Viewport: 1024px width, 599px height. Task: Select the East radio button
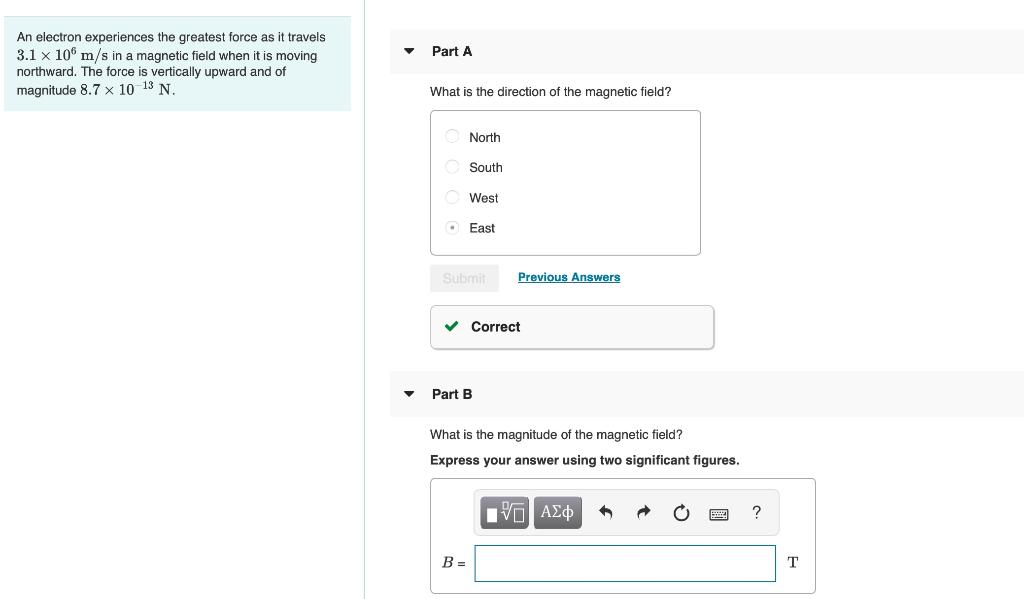453,228
